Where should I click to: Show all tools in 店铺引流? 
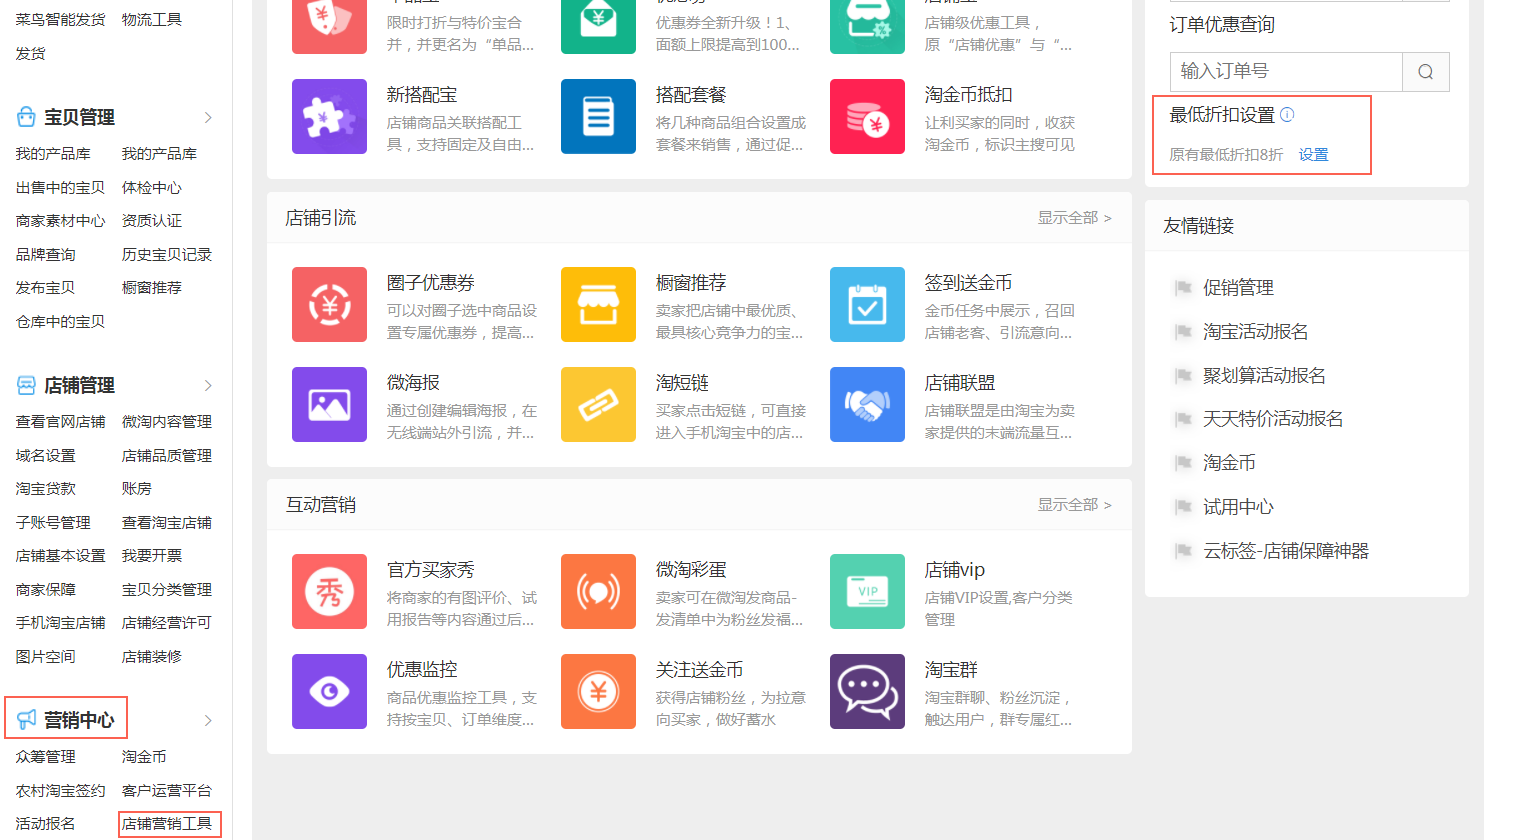[x=1074, y=218]
